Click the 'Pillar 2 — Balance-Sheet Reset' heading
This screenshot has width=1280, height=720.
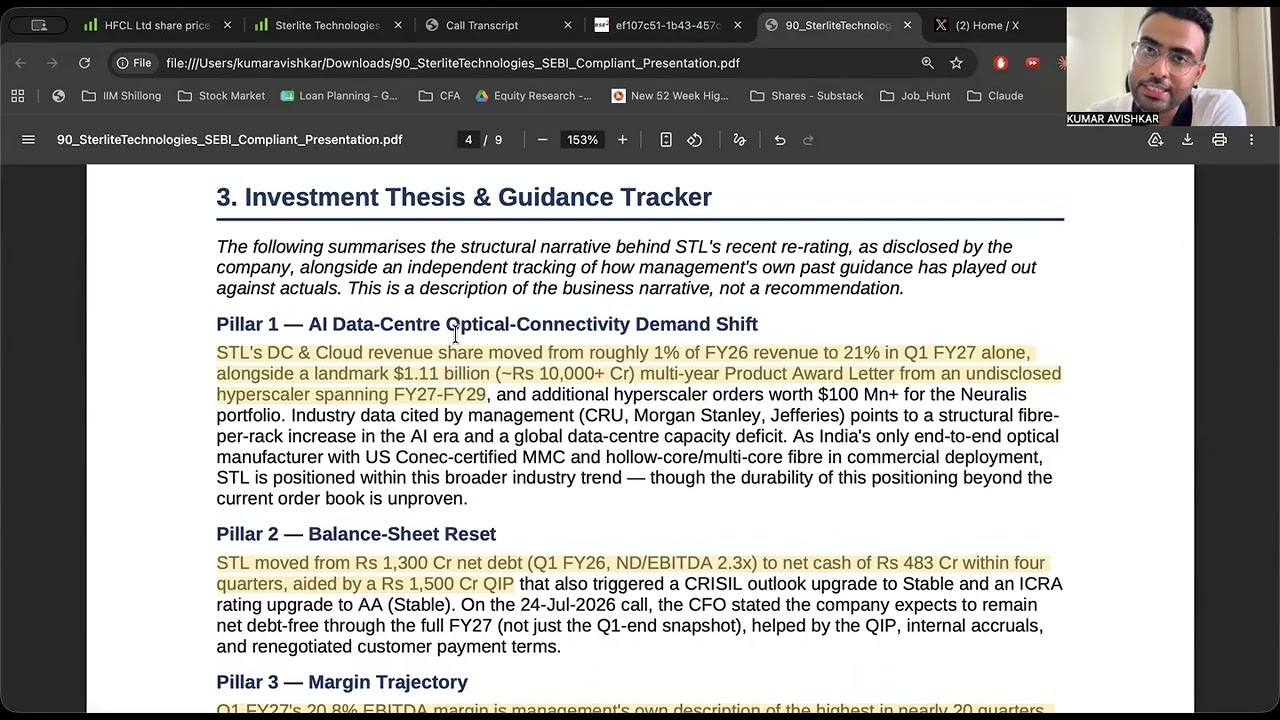[x=356, y=534]
